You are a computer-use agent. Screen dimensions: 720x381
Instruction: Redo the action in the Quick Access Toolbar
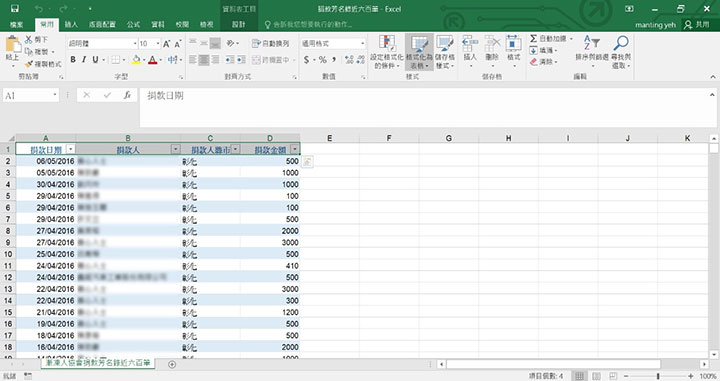coord(63,9)
